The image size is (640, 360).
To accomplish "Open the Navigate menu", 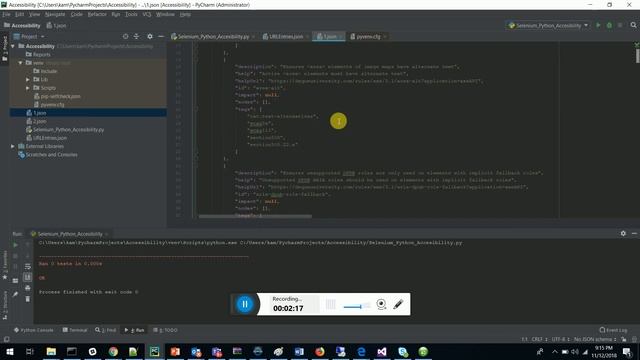I will point(55,14).
